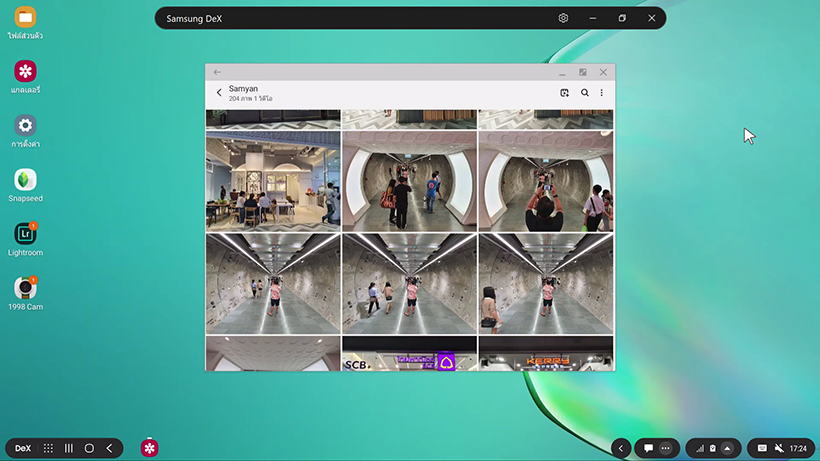Launch 1998 Cam from the desktop
This screenshot has width=820, height=461.
pos(25,288)
